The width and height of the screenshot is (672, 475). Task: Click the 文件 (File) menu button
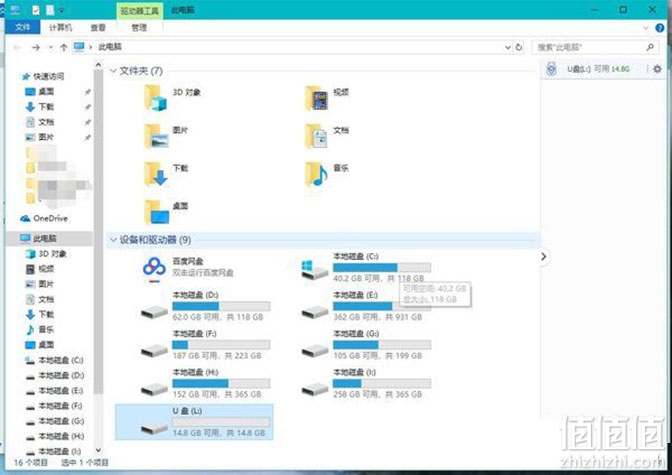click(x=22, y=28)
